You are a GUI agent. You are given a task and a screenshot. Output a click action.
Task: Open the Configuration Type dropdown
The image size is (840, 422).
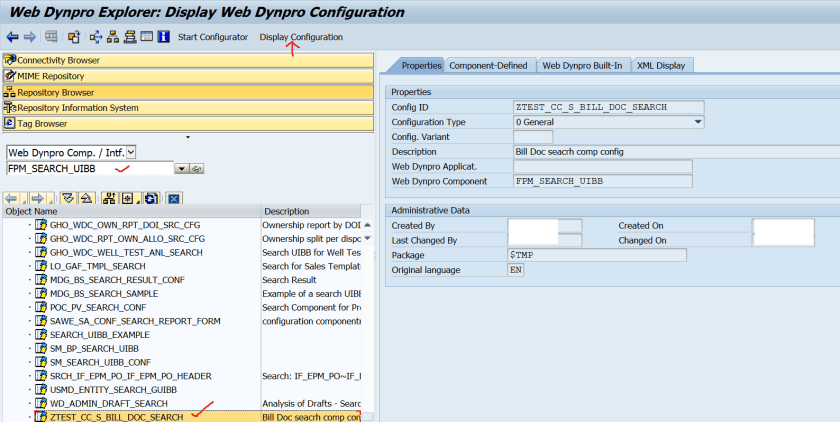coord(697,122)
